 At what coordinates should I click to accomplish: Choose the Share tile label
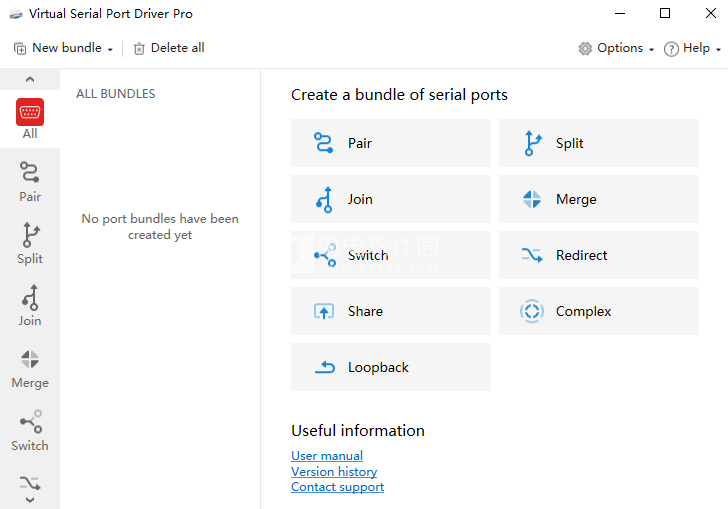[x=365, y=311]
